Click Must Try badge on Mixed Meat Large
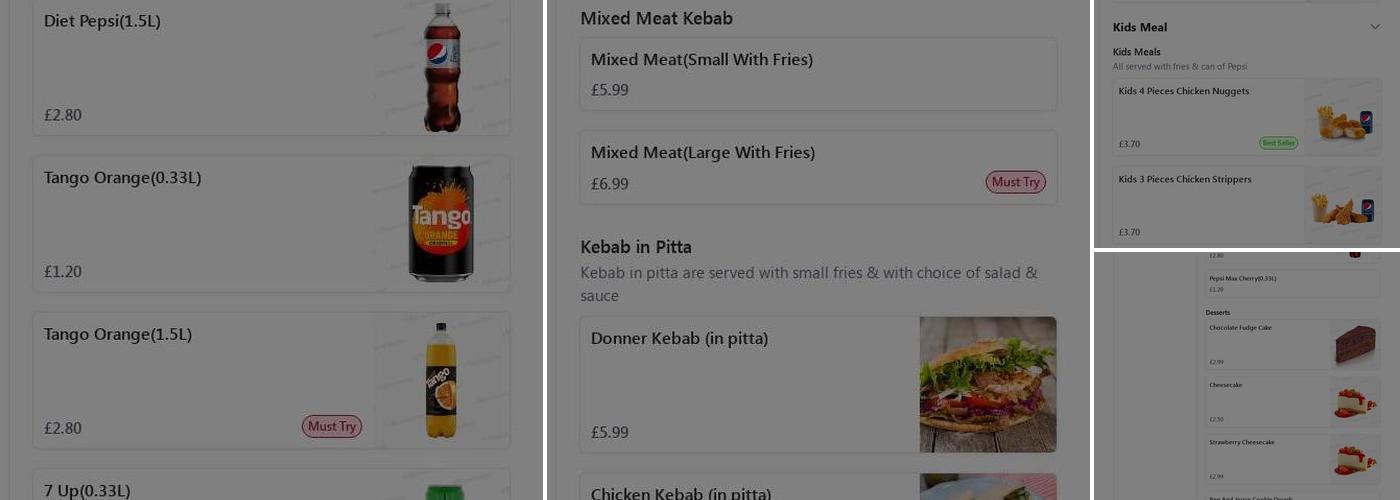This screenshot has width=1400, height=500. point(1015,182)
